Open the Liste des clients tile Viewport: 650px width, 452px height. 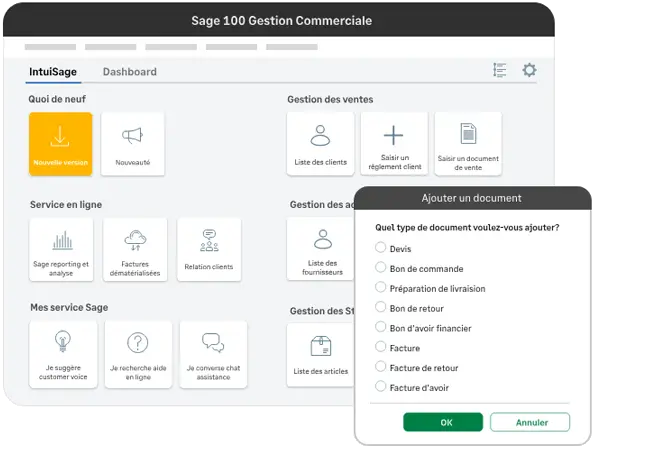[320, 143]
